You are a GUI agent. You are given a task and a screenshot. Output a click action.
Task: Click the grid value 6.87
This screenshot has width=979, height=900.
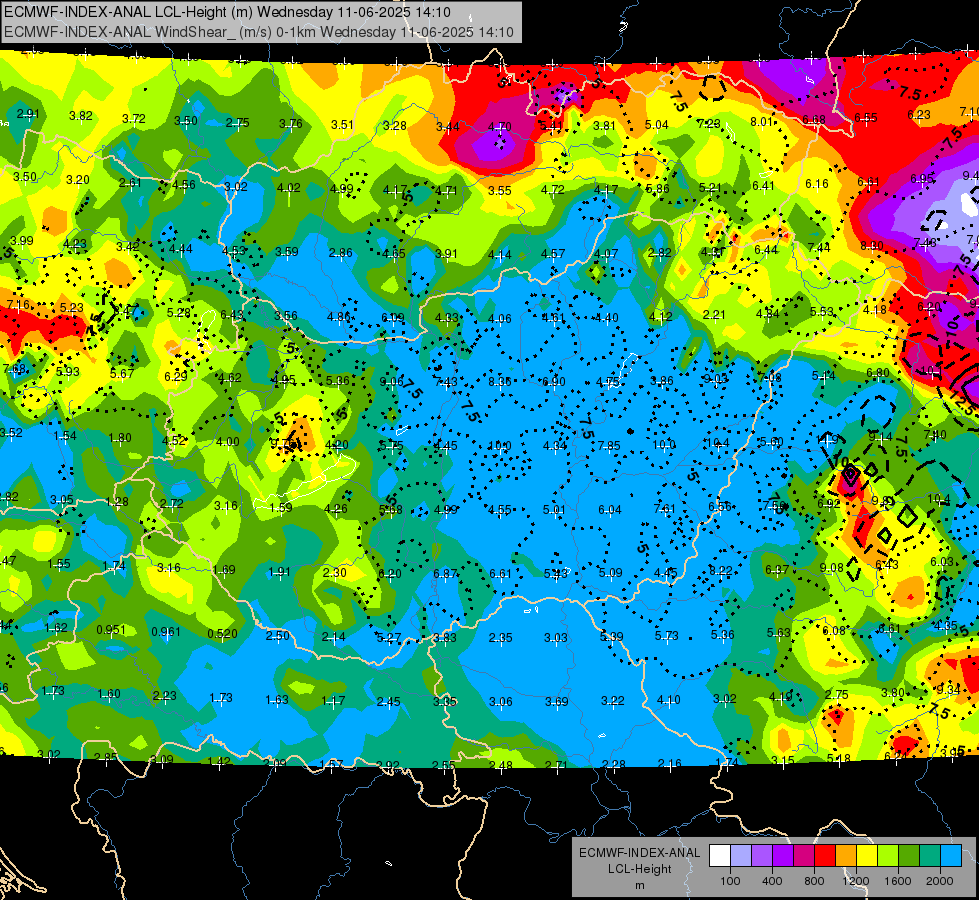coord(445,573)
